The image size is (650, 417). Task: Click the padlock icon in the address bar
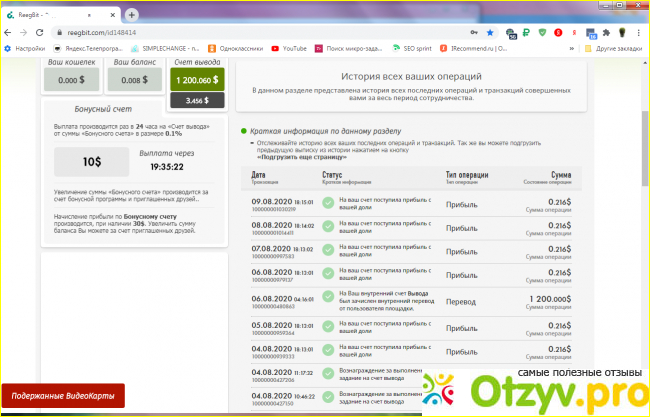tap(70, 31)
